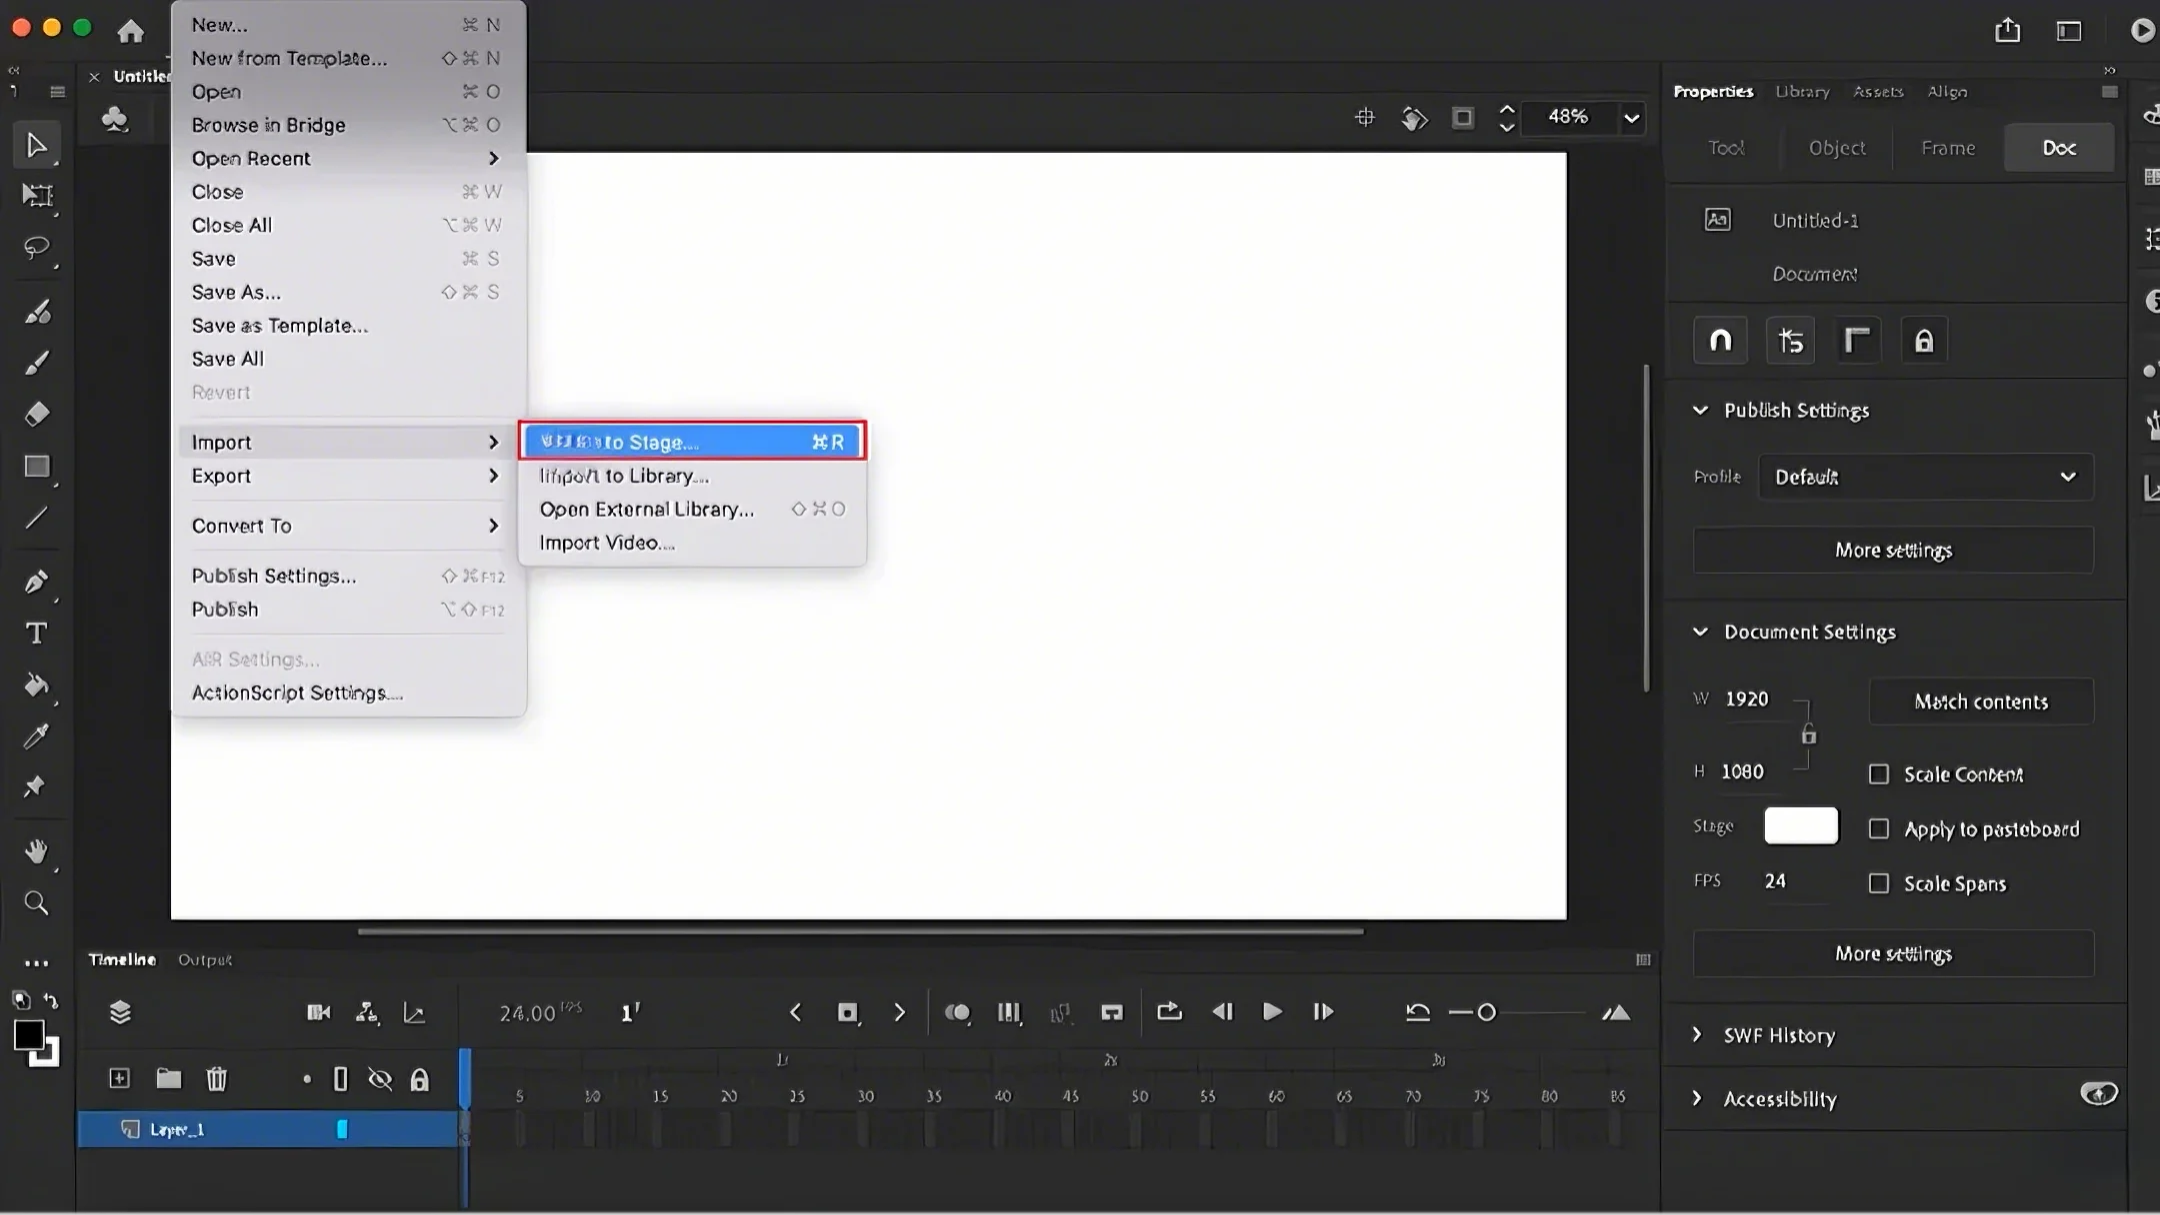
Task: Delete layer with trash icon
Action: pyautogui.click(x=216, y=1078)
